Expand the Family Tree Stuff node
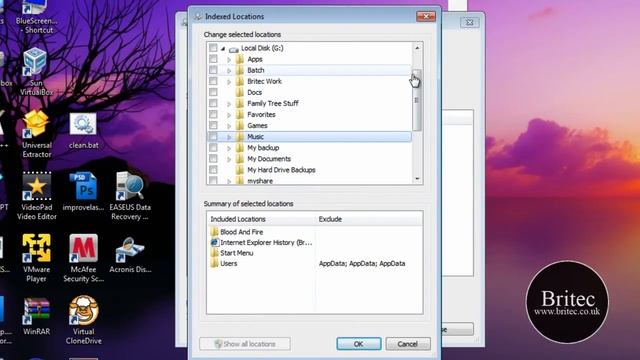 [x=229, y=104]
